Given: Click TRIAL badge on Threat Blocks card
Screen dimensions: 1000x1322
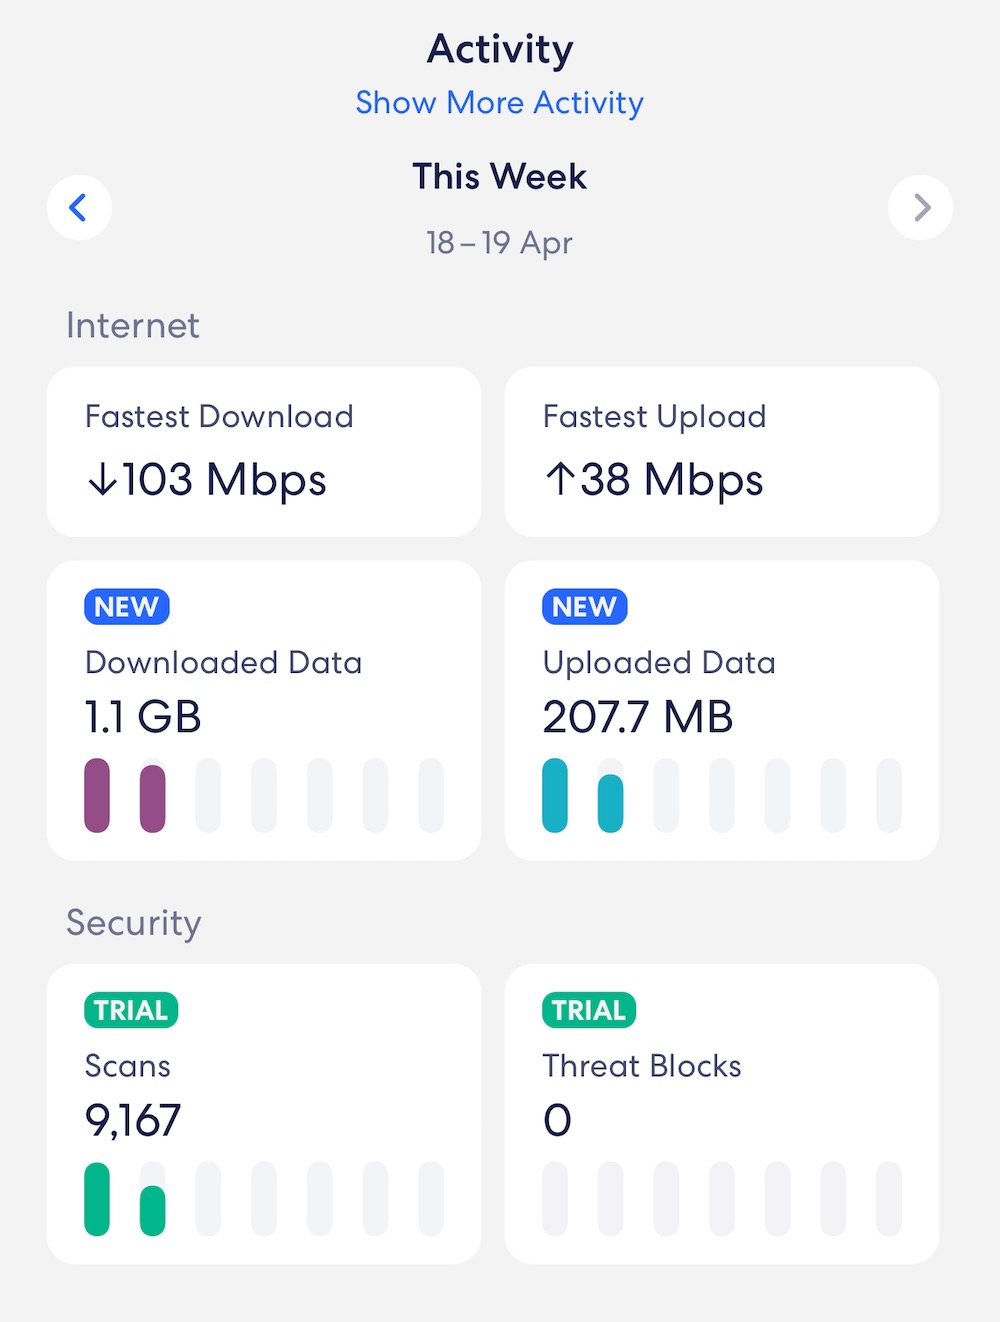Looking at the screenshot, I should tap(588, 1010).
